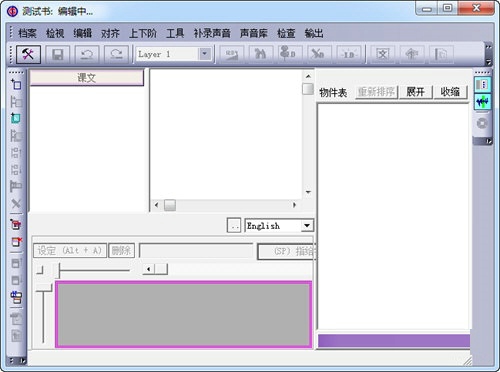This screenshot has height=372, width=500.
Task: Click the redo arrow toolbar icon
Action: [x=116, y=54]
